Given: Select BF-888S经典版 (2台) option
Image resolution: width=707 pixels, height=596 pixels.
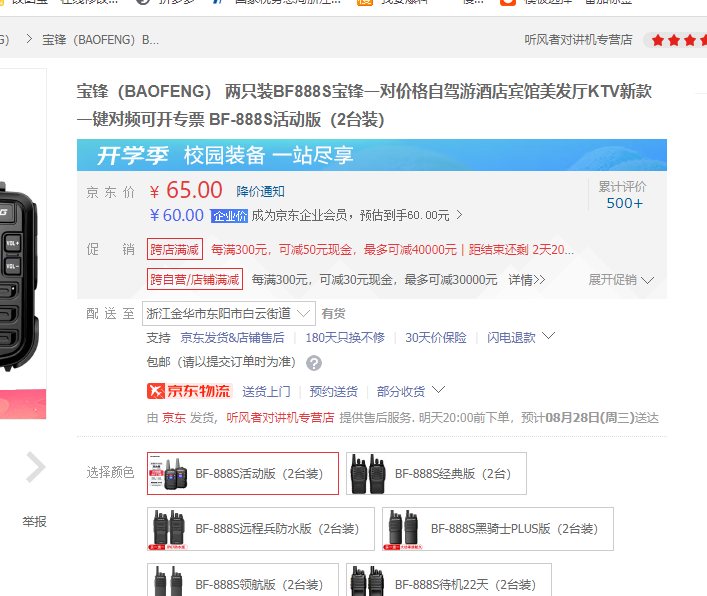Looking at the screenshot, I should pos(436,473).
